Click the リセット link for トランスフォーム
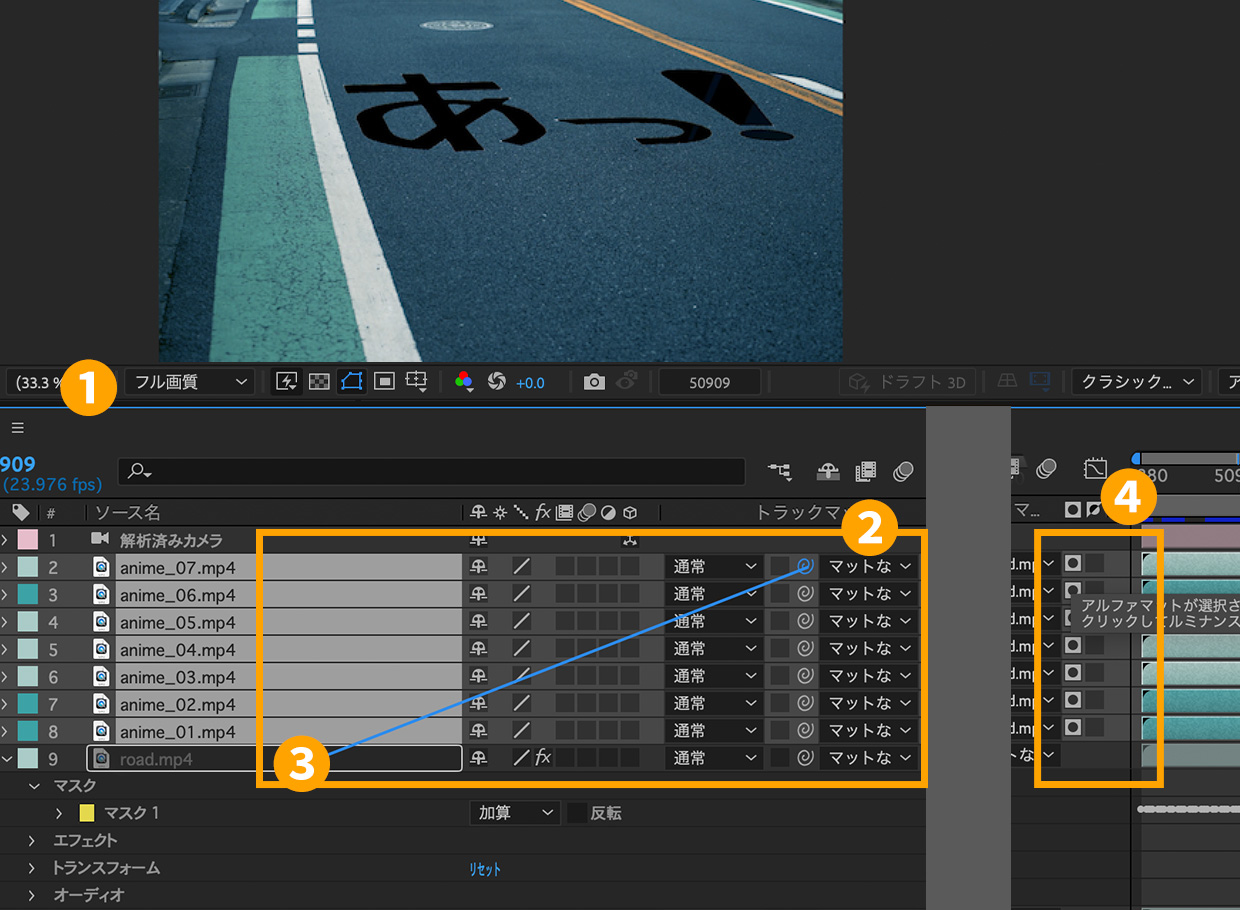The height and width of the screenshot is (910, 1240). pyautogui.click(x=485, y=869)
